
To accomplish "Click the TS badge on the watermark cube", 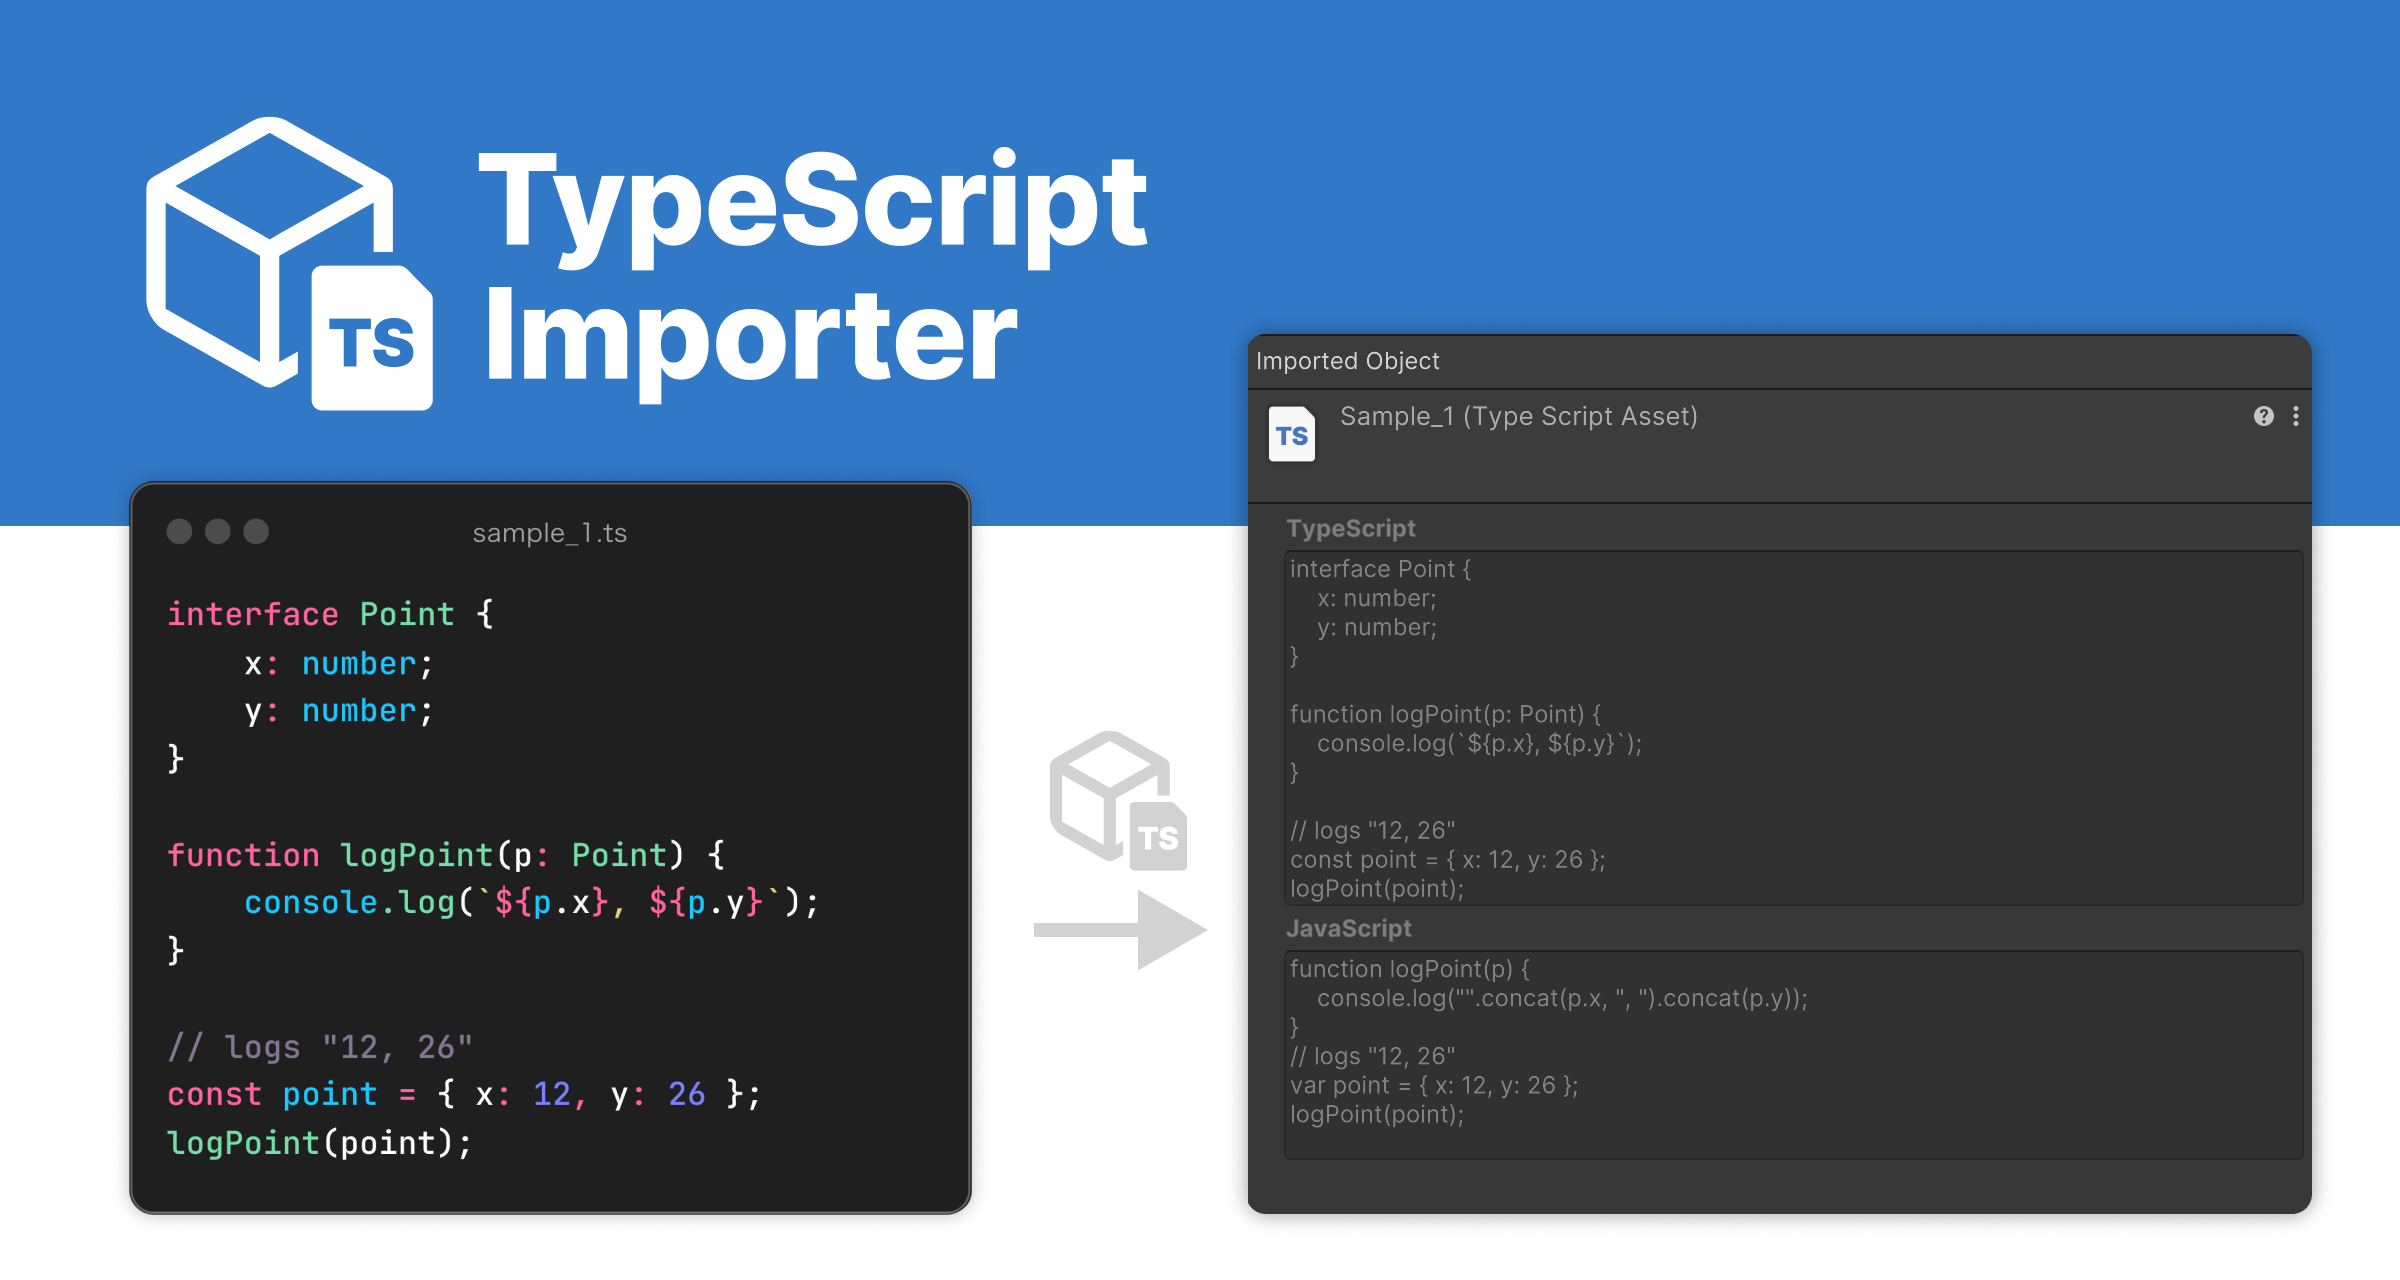I will point(1159,837).
